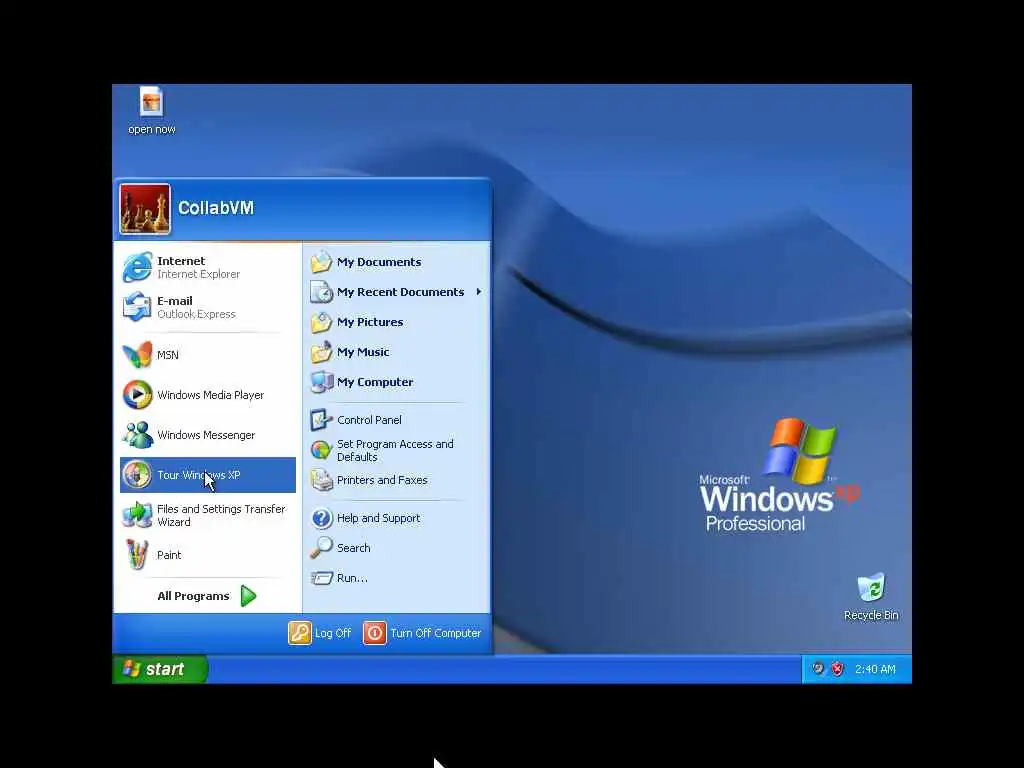Open the My Pictures folder icon
Viewport: 1024px width, 768px height.
click(x=321, y=322)
